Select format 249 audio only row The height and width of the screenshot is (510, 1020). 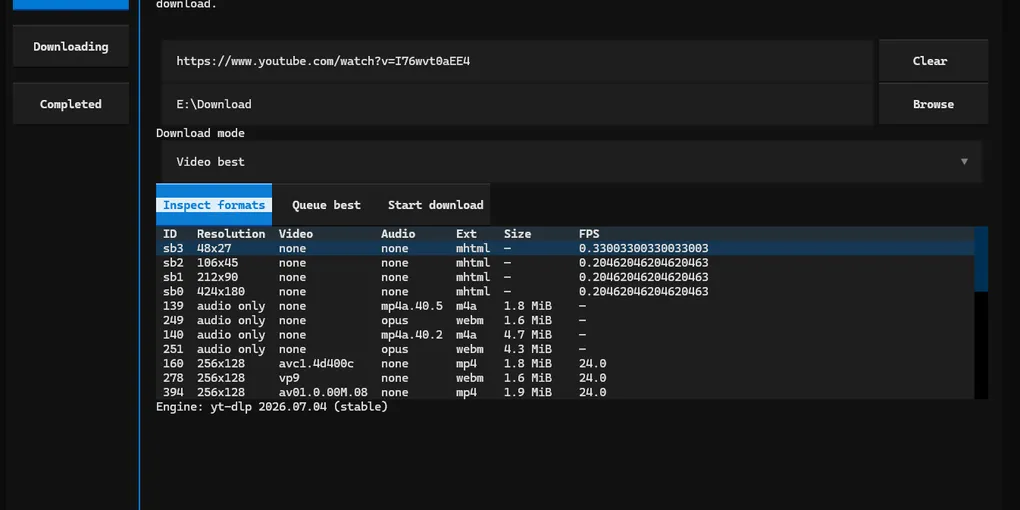click(x=565, y=320)
